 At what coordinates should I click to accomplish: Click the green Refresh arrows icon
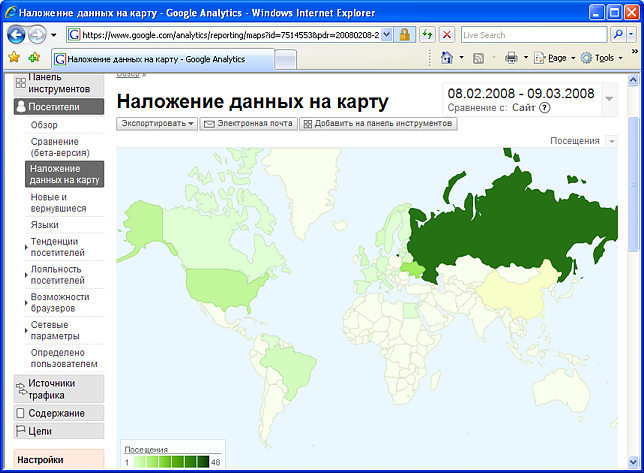(428, 35)
